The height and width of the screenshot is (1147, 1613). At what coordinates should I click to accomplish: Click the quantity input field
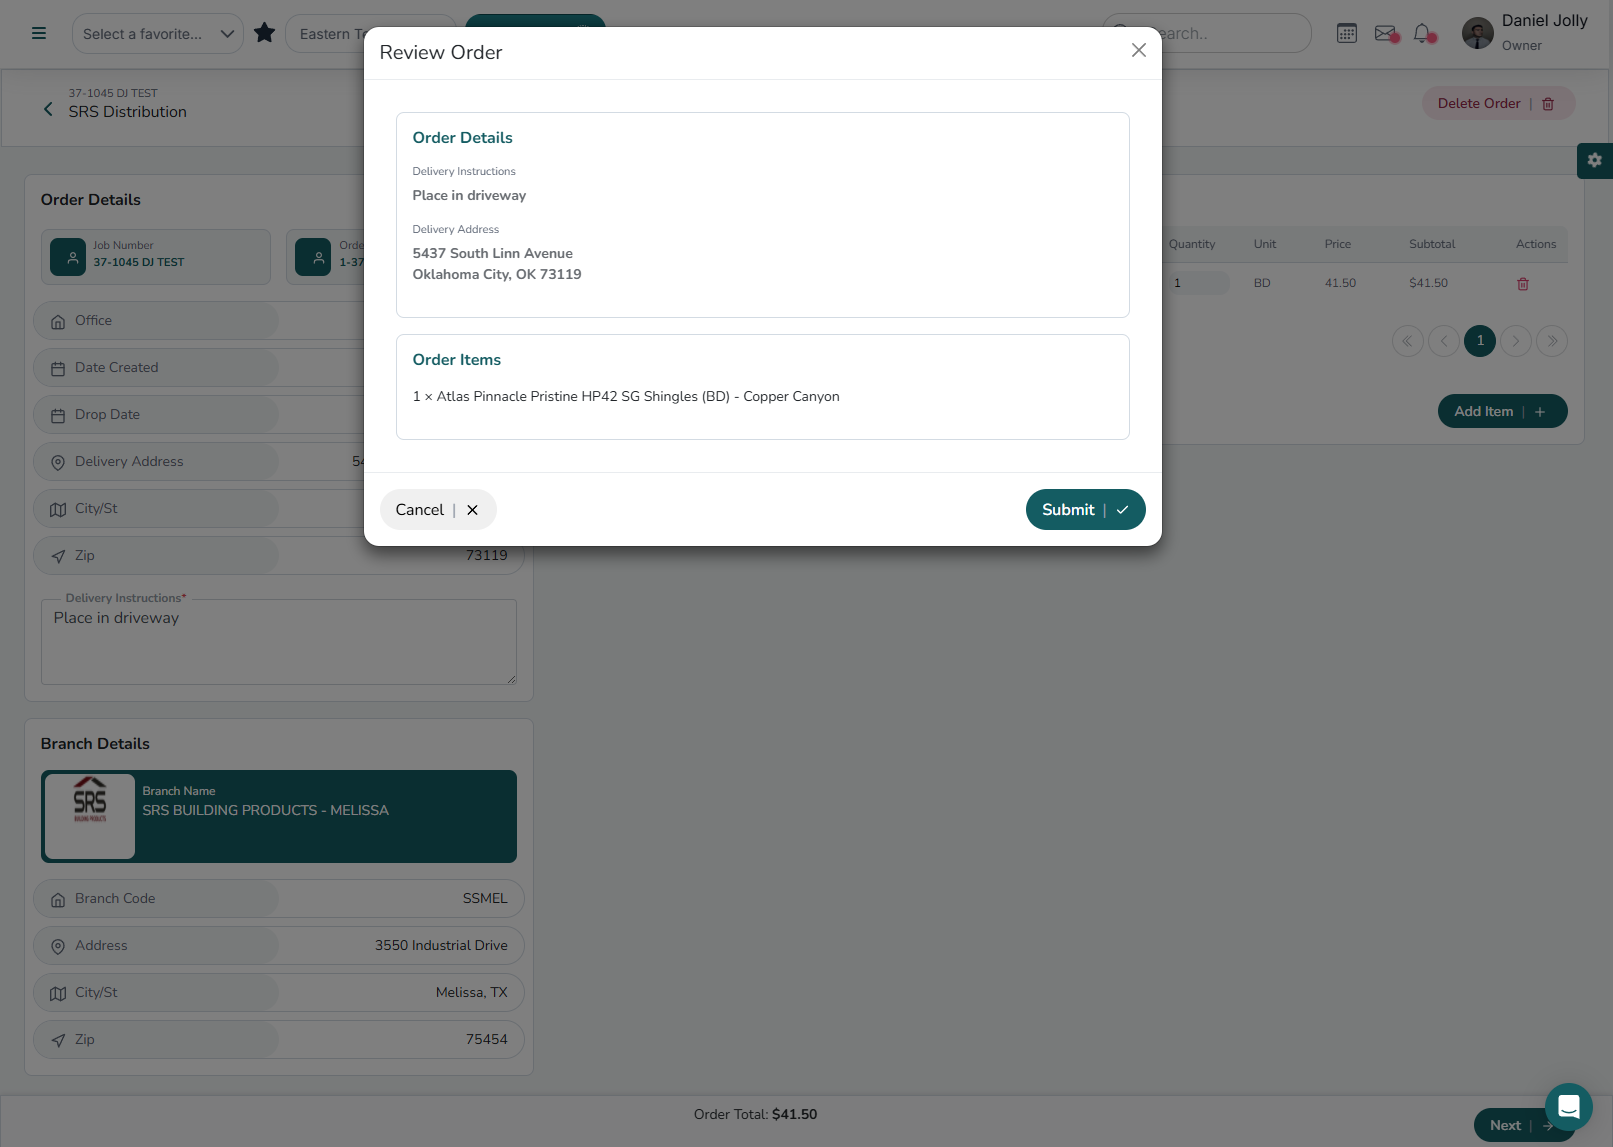click(1197, 283)
